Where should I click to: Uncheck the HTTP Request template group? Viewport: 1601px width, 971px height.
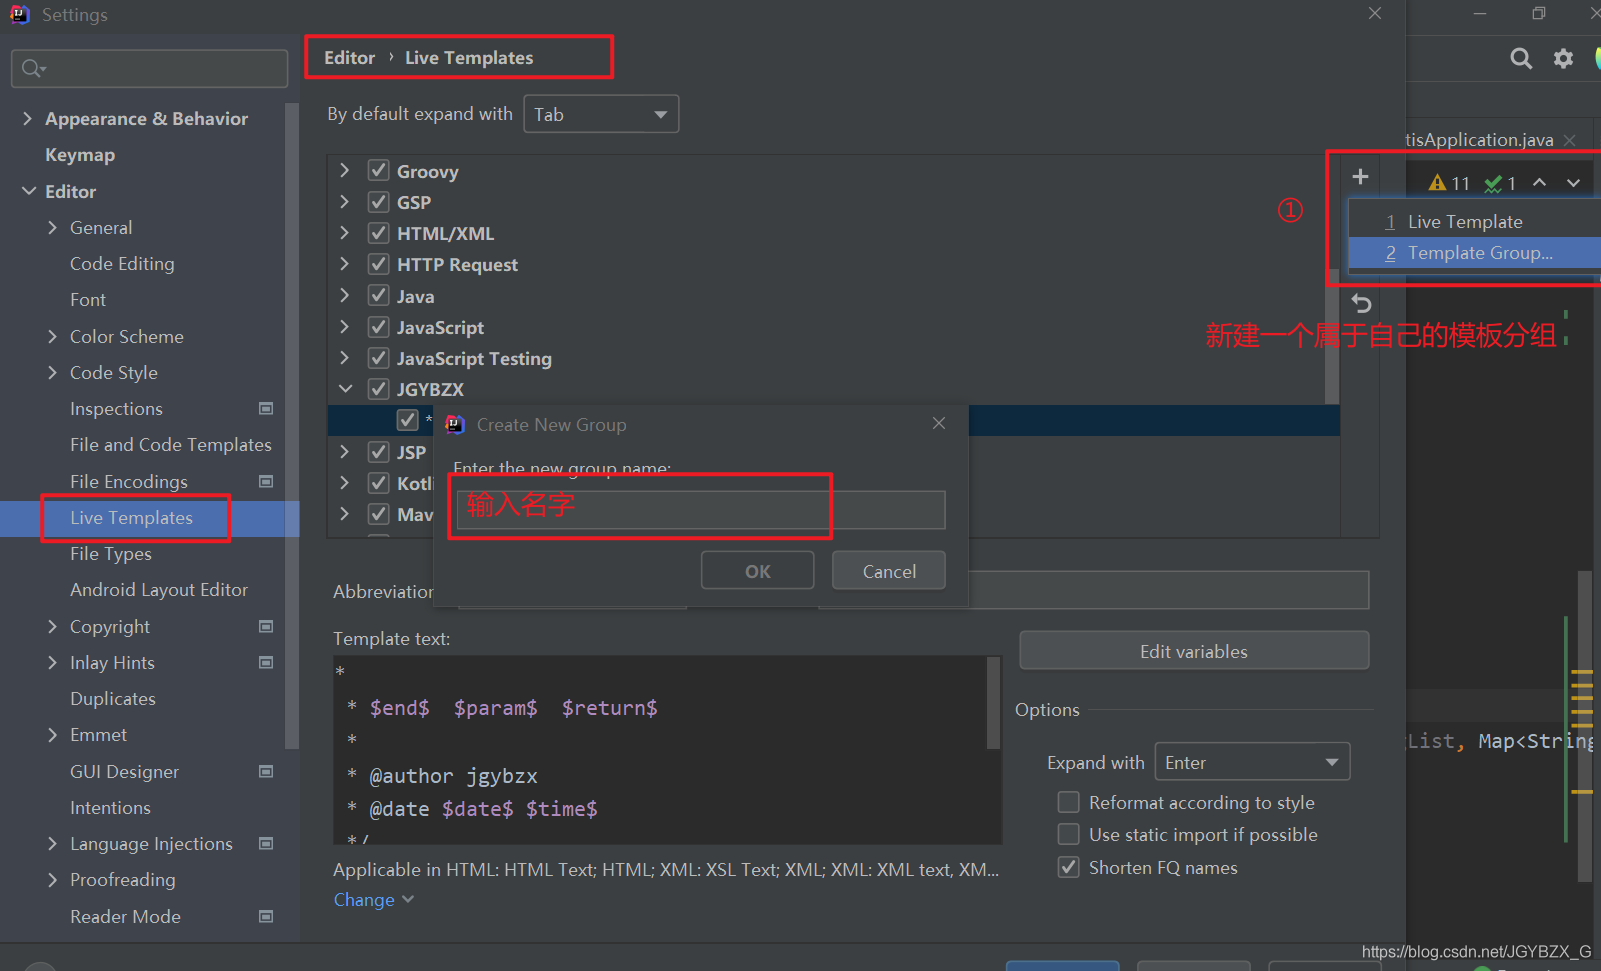click(378, 264)
